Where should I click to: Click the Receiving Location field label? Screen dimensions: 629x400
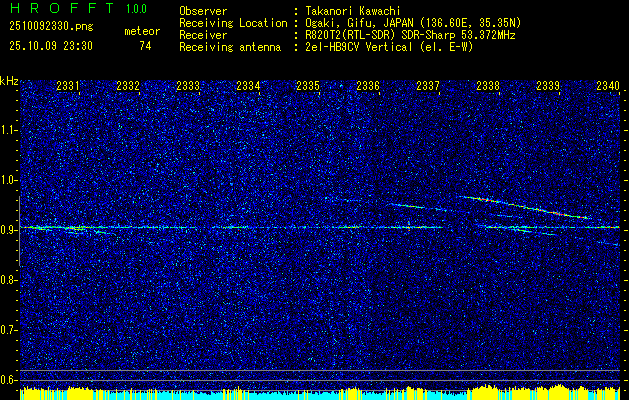pos(233,23)
